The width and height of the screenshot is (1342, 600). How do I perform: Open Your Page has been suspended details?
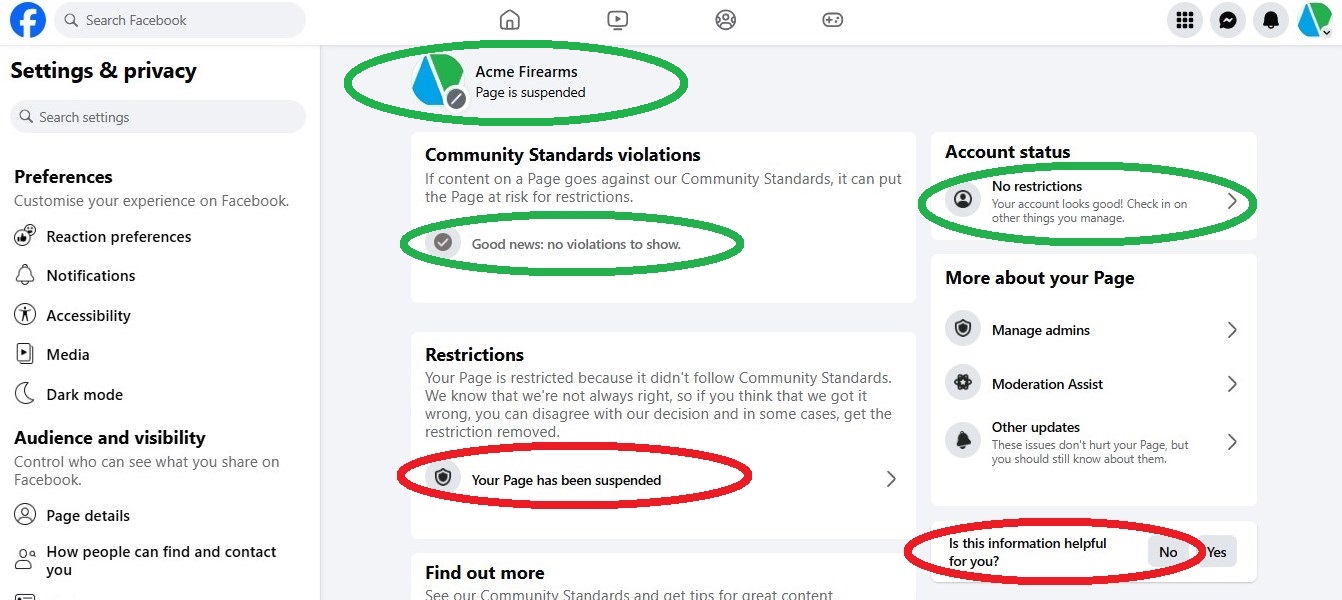click(x=662, y=479)
